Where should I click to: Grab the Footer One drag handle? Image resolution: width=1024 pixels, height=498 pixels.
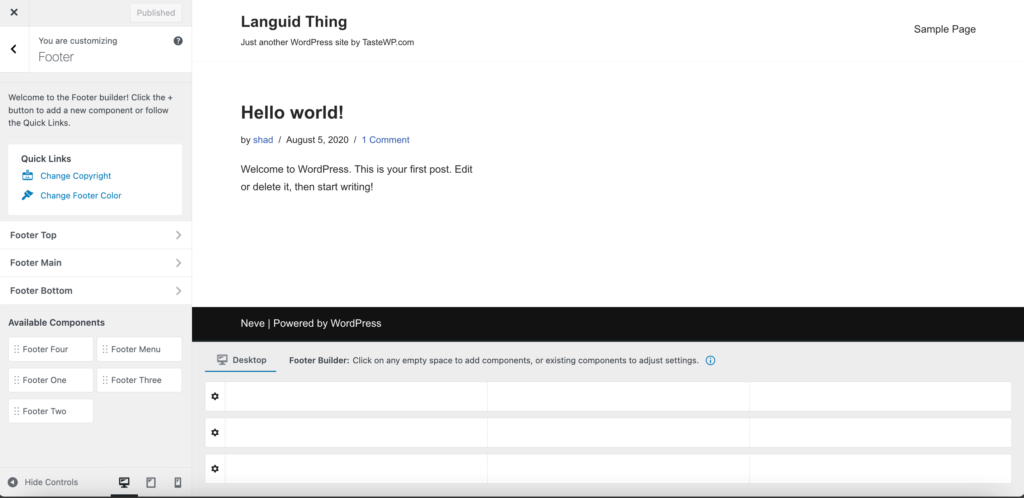pyautogui.click(x=16, y=380)
